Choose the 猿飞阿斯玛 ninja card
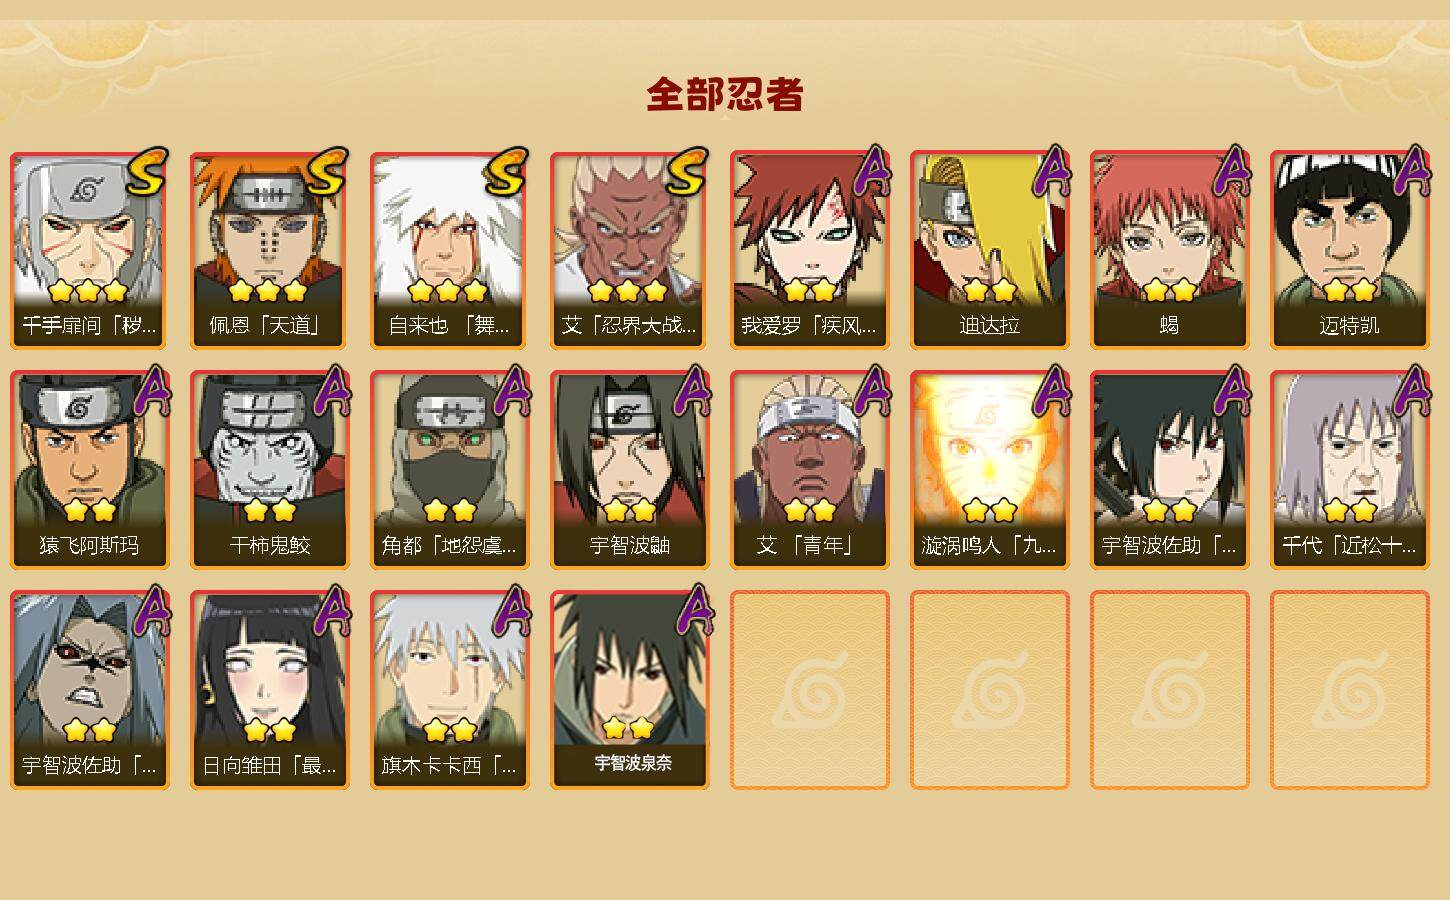This screenshot has height=900, width=1450. tap(89, 470)
